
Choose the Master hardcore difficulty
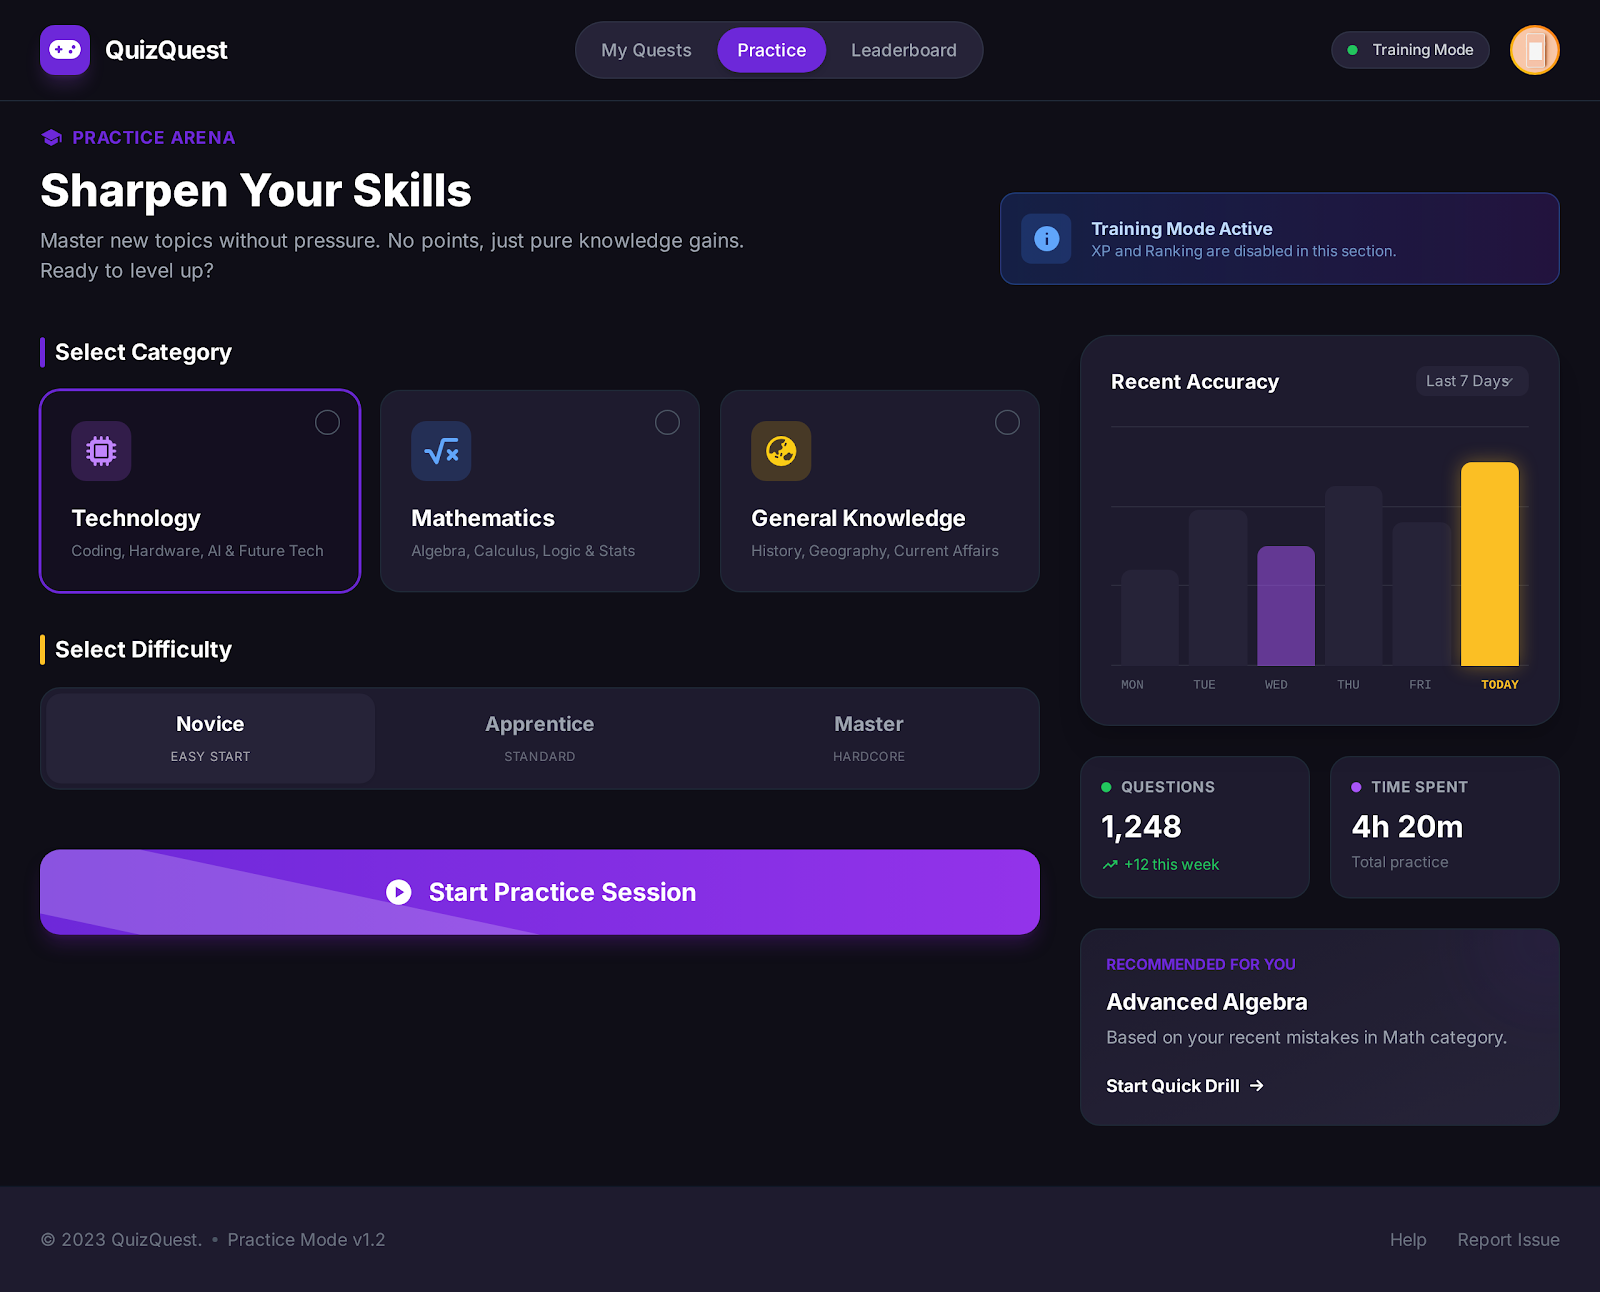[x=868, y=738]
